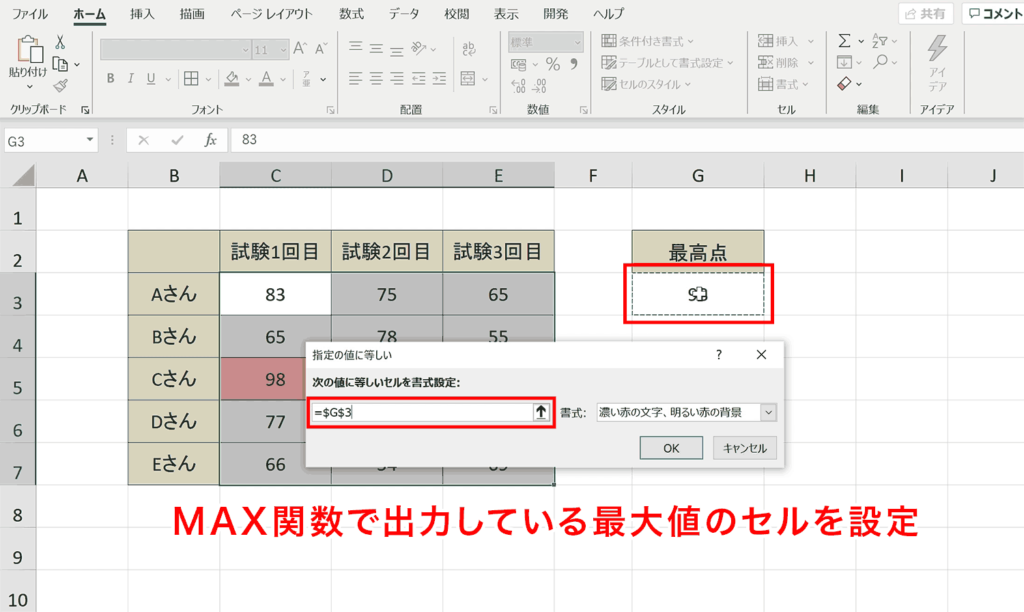1024x612 pixels.
Task: Open the 書式 format style combo box
Action: (x=686, y=412)
